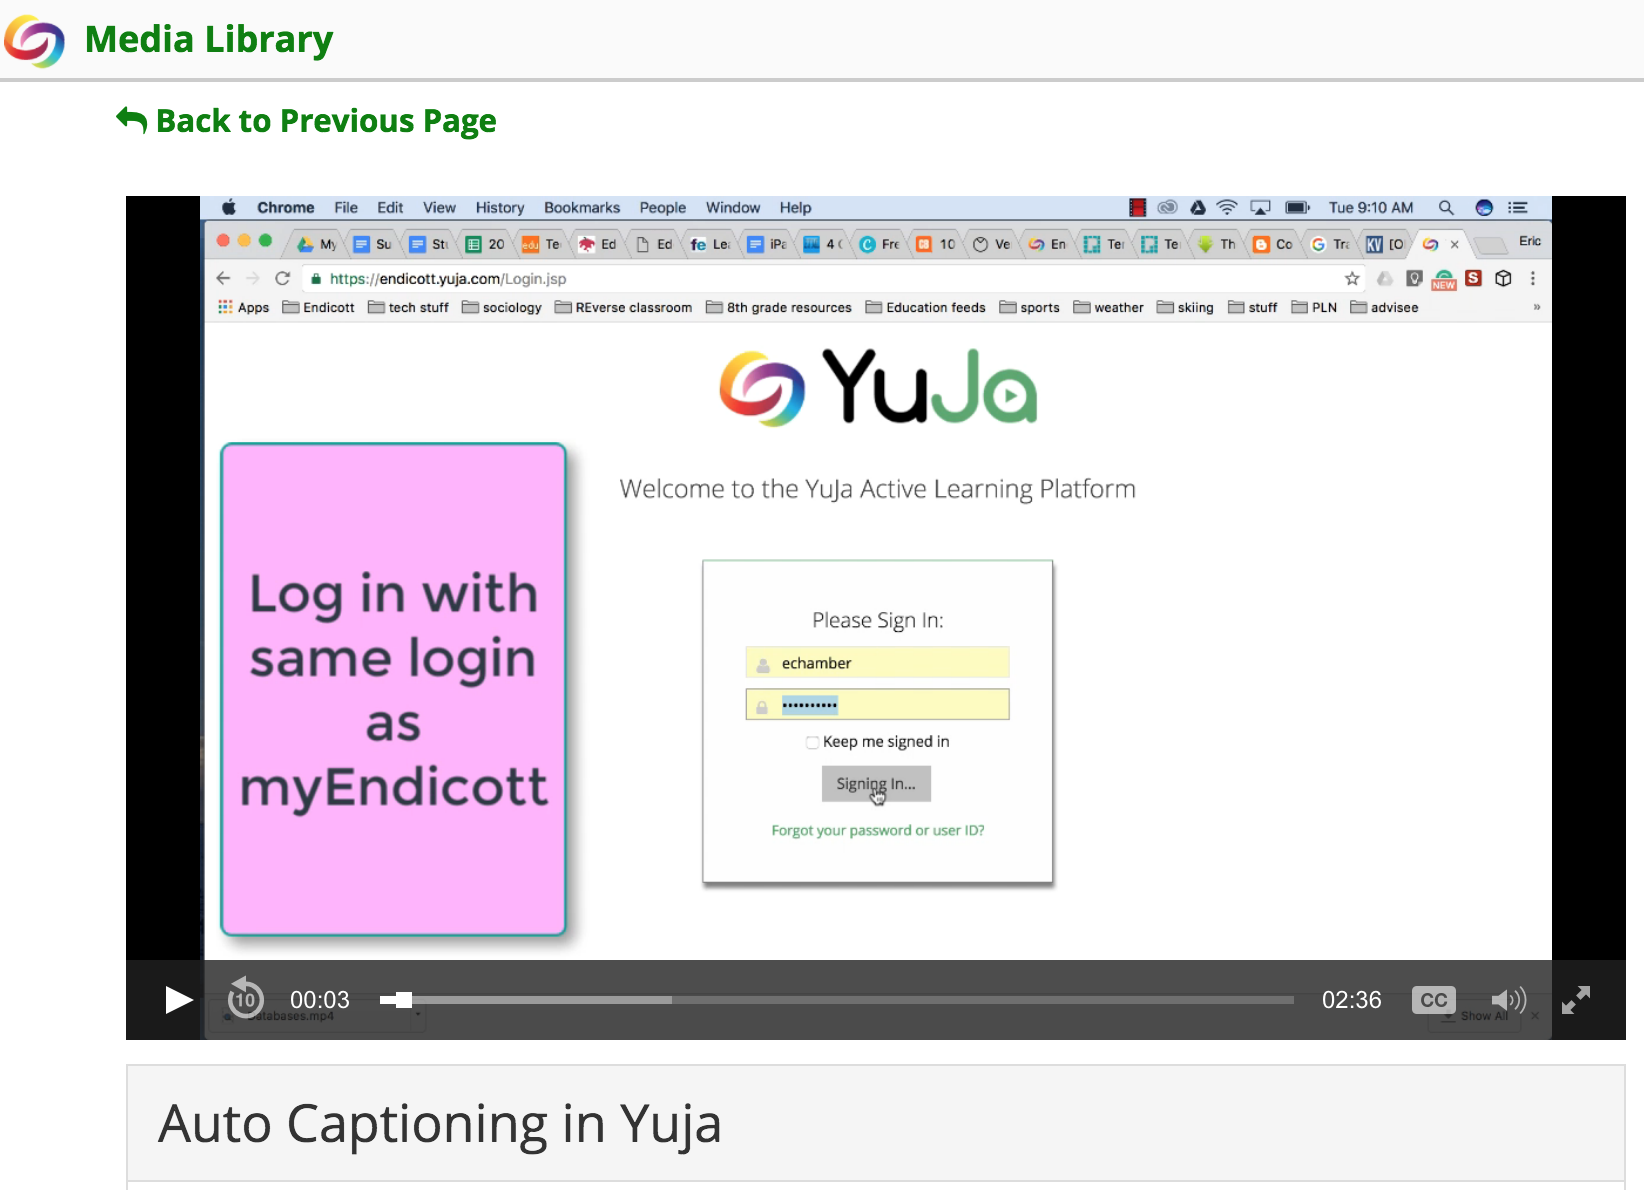The height and width of the screenshot is (1190, 1644).
Task: Click the Signing In button
Action: click(876, 784)
